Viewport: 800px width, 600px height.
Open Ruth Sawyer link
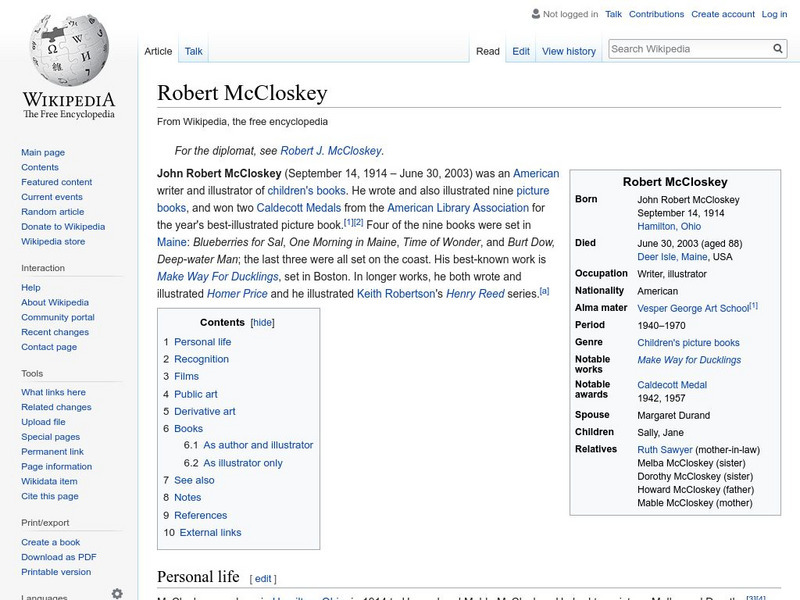(x=665, y=450)
